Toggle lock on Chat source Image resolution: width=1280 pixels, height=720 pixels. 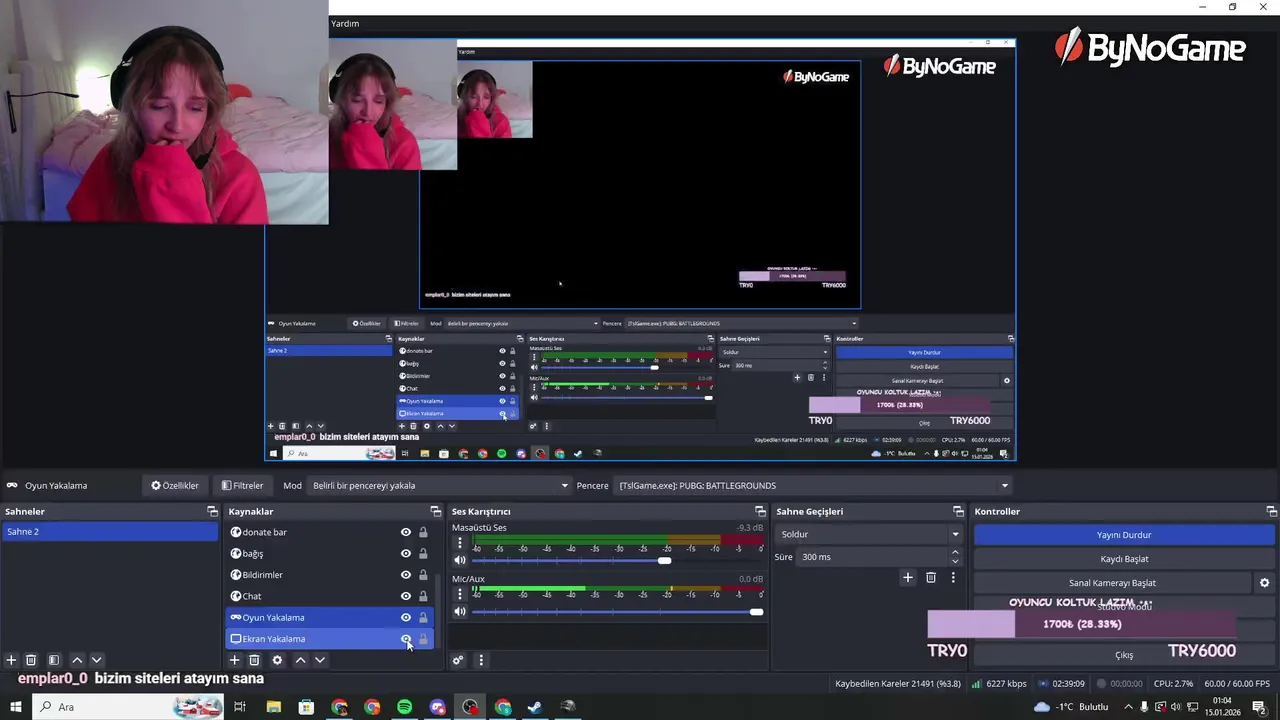[423, 596]
